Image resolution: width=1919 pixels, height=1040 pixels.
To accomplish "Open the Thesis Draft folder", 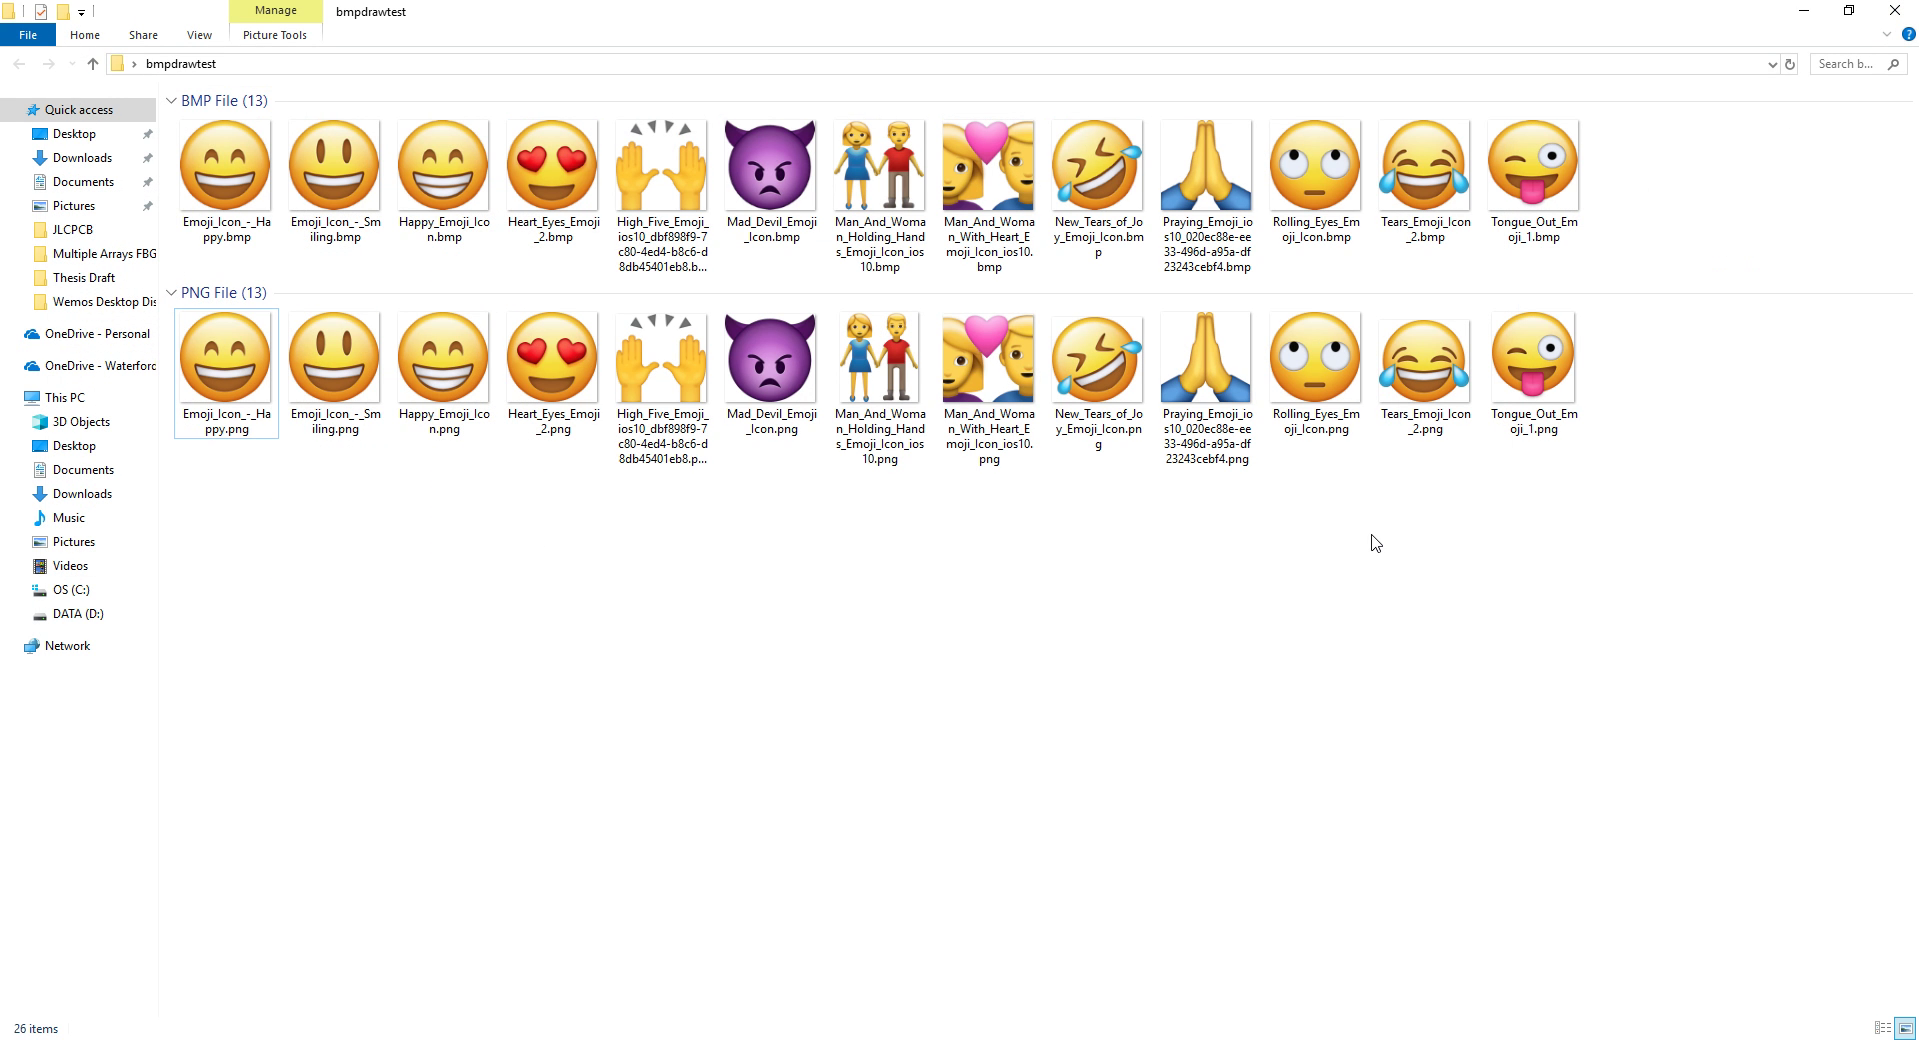I will [x=84, y=278].
